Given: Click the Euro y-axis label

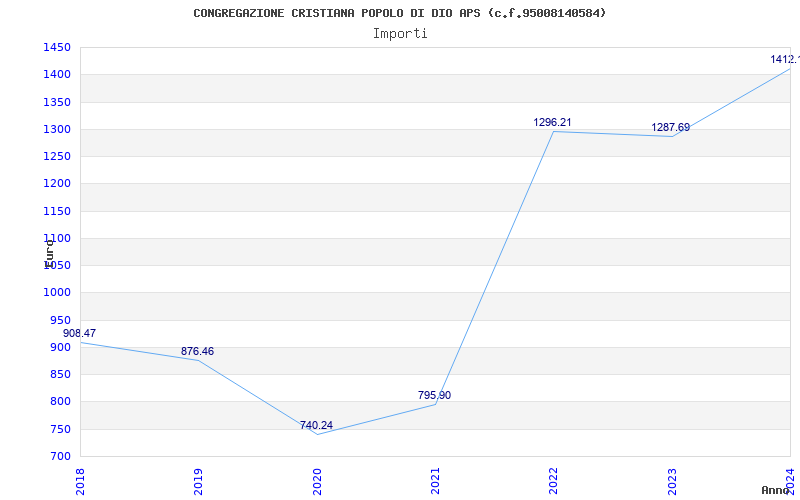Looking at the screenshot, I should click(x=49, y=254).
